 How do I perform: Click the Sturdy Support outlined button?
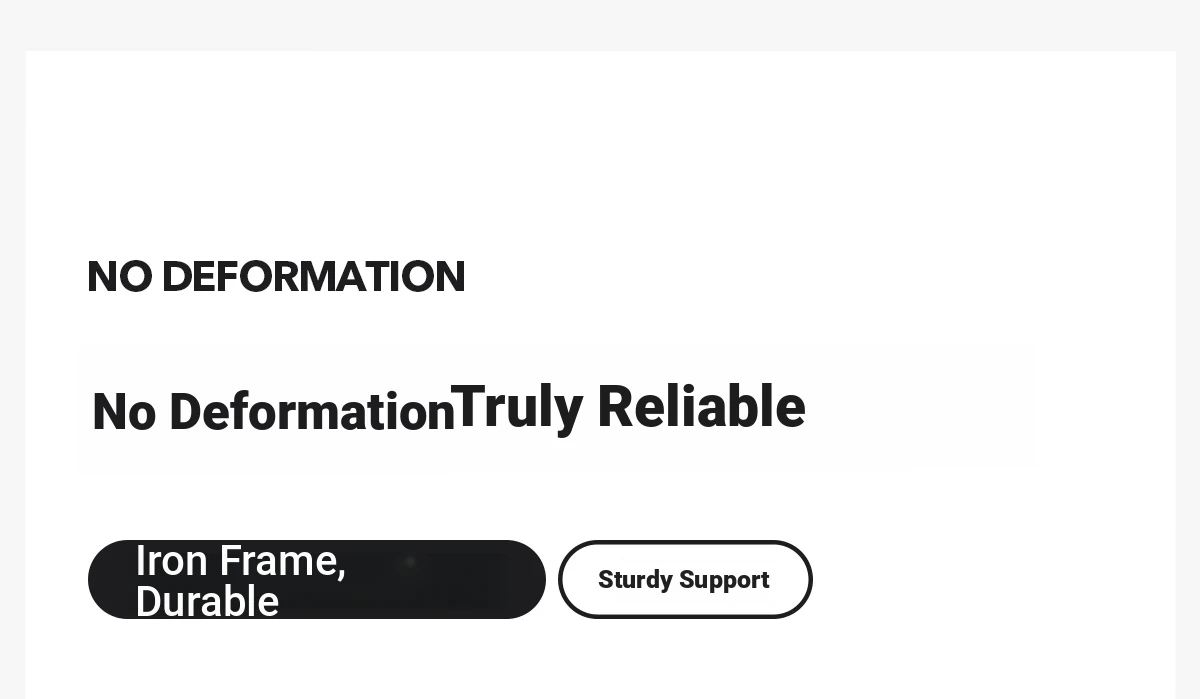[x=685, y=580]
